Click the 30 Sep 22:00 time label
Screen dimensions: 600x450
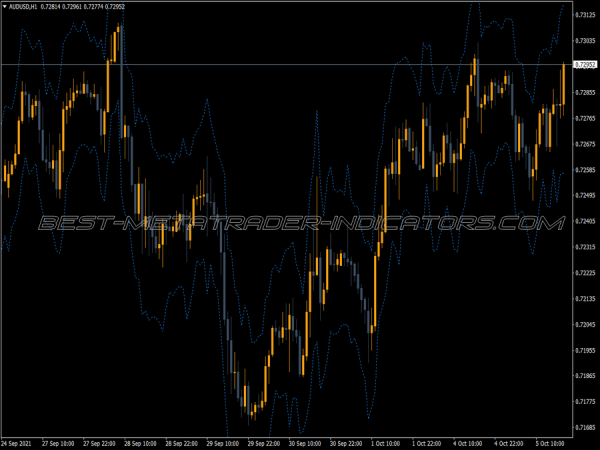pyautogui.click(x=346, y=443)
